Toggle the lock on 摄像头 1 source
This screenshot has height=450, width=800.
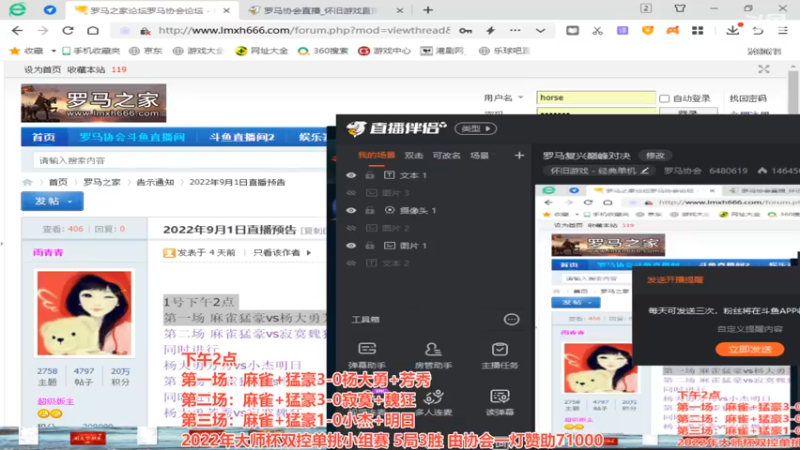[x=370, y=210]
